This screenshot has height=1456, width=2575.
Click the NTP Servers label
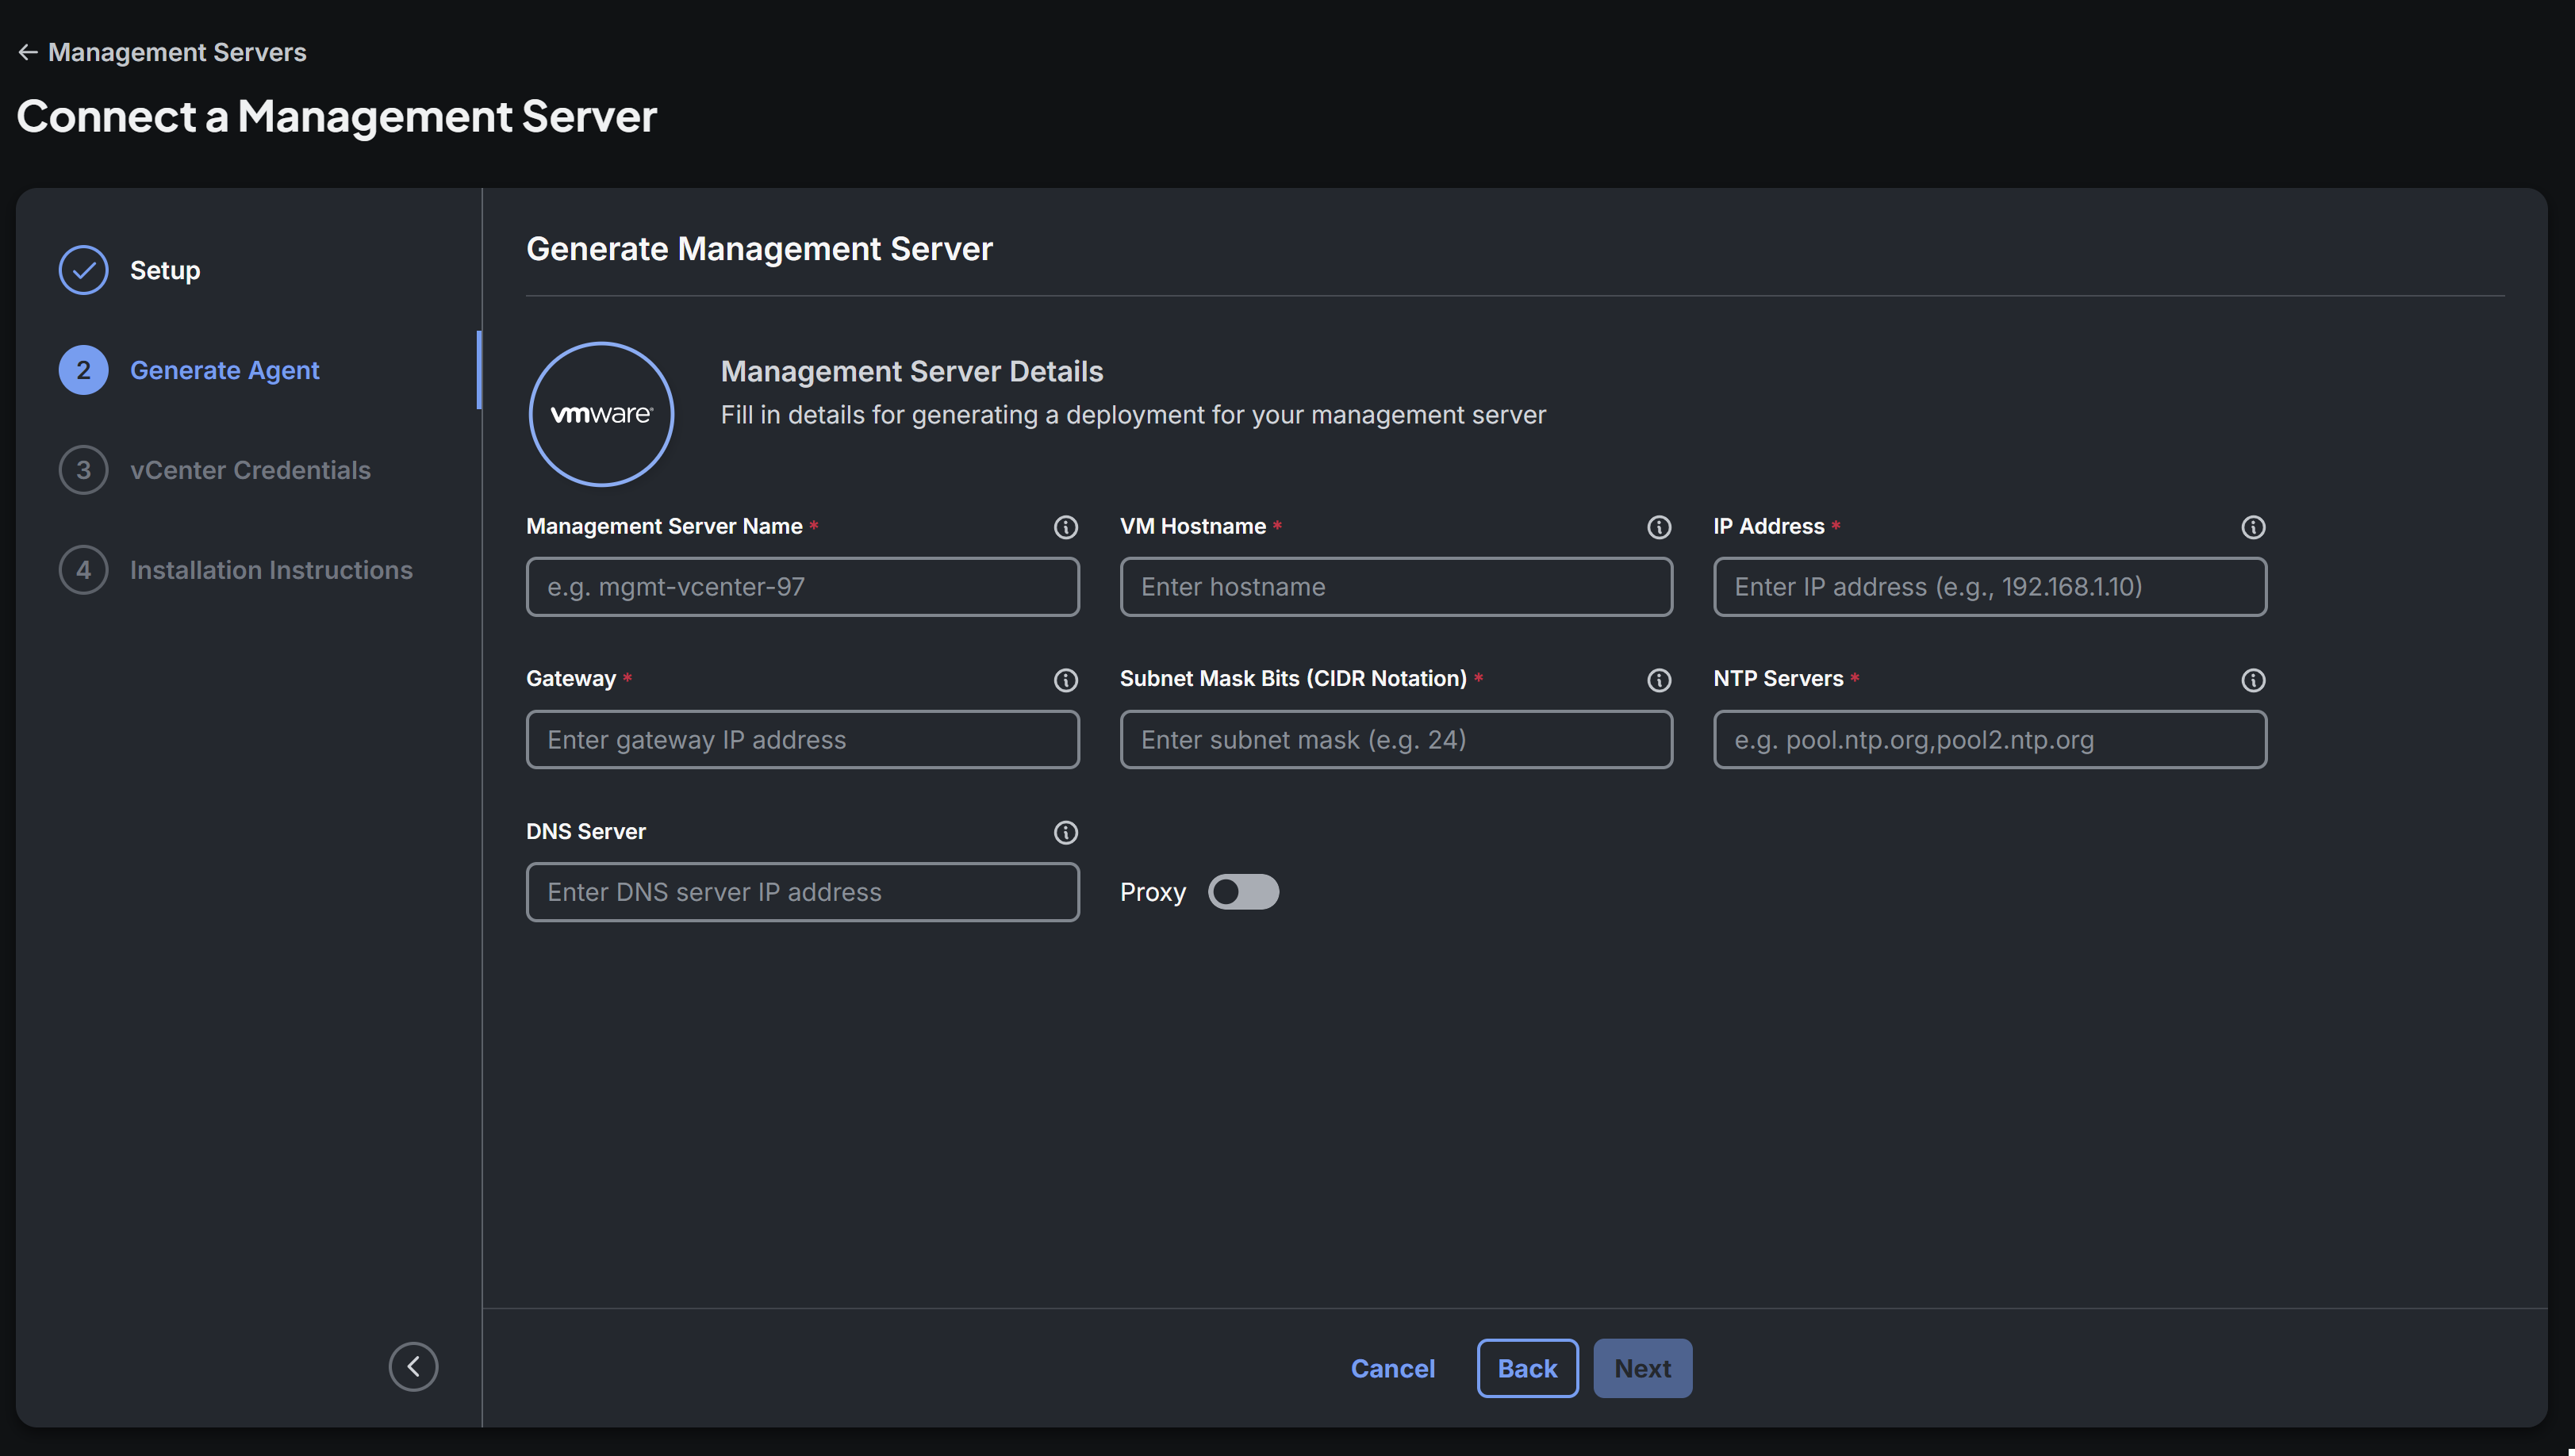tap(1778, 678)
